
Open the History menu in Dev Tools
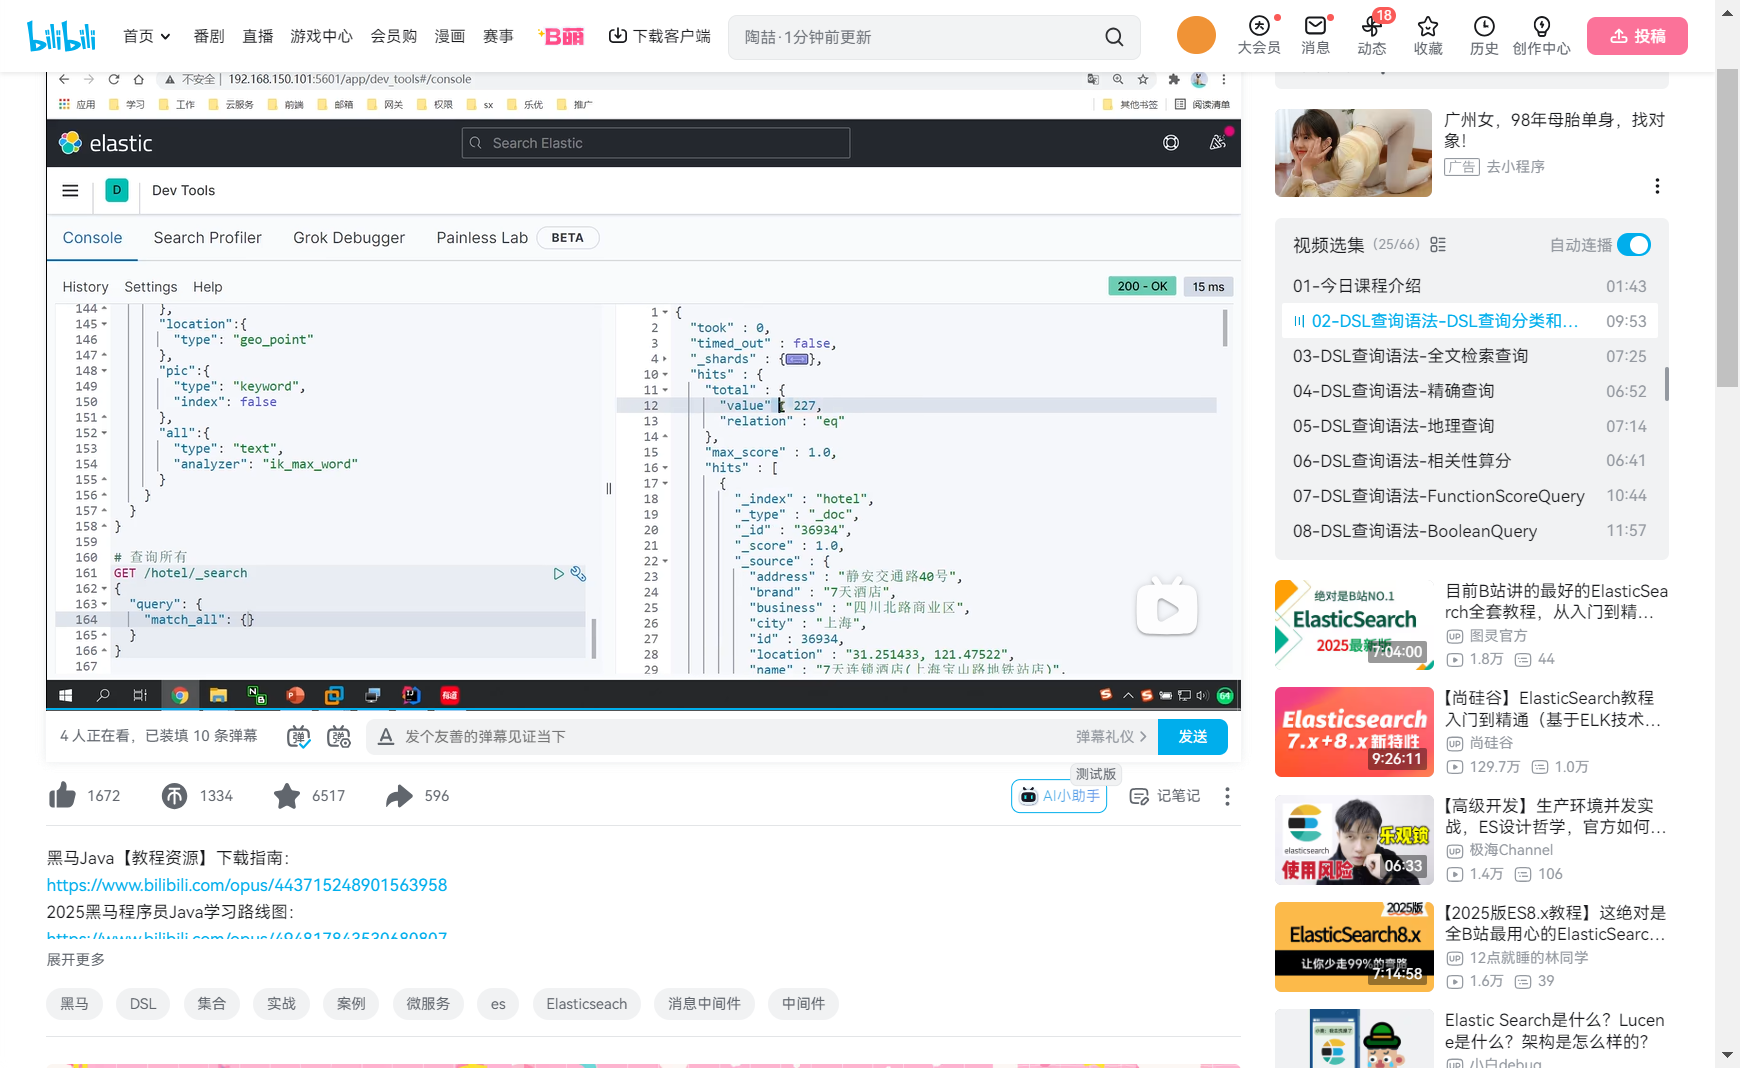coord(85,286)
